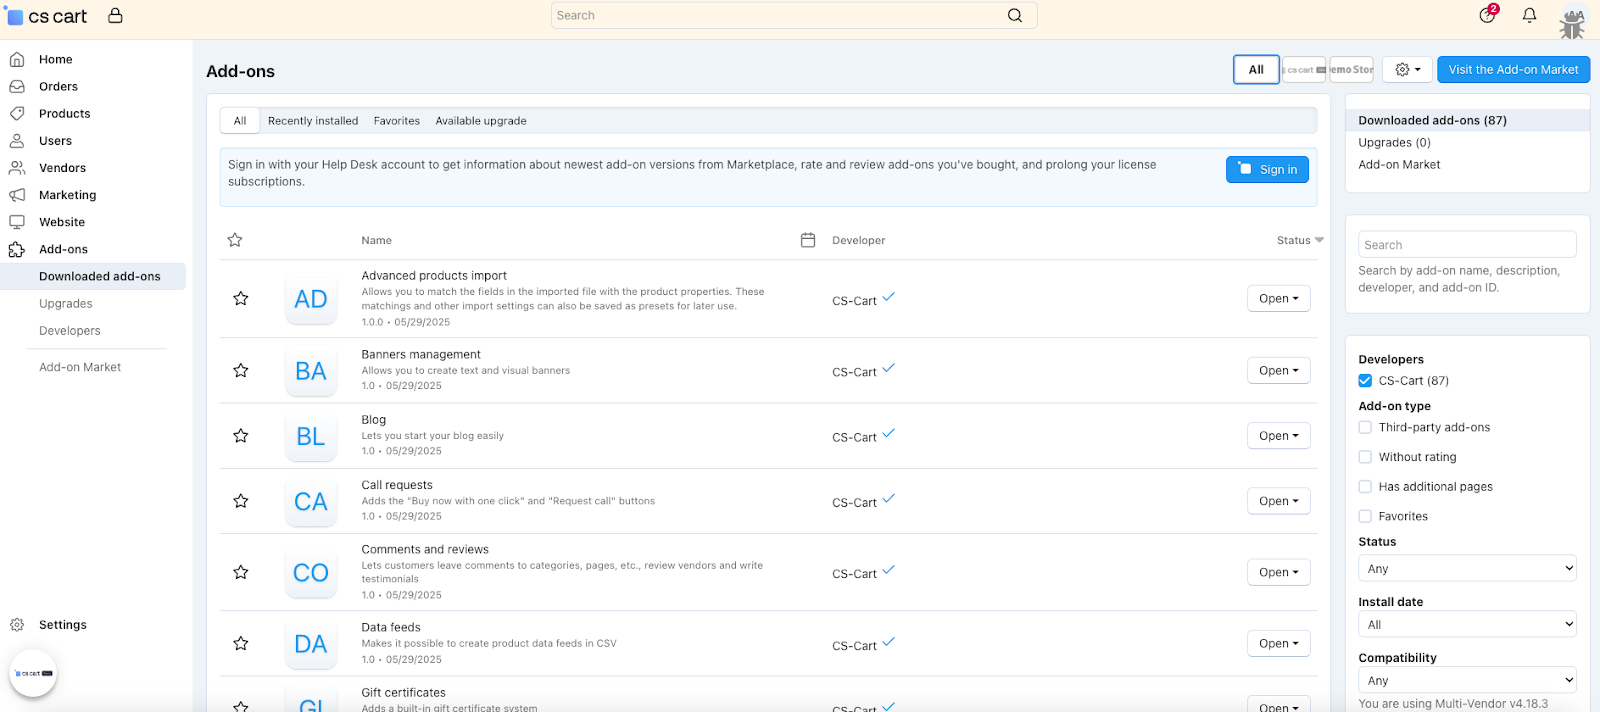Star the Data feeds add-on
Viewport: 1600px width, 712px height.
pos(241,643)
